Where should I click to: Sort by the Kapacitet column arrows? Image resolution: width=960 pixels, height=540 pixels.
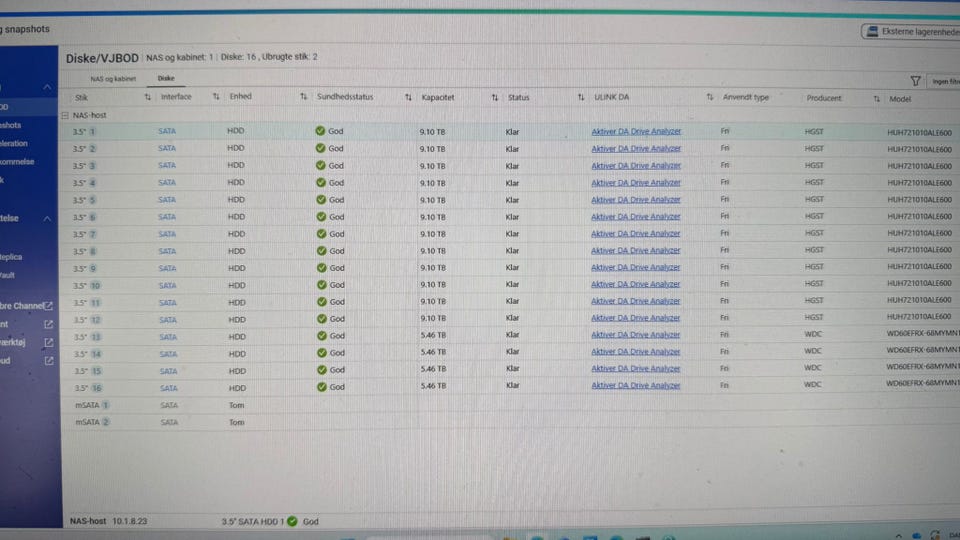pos(495,97)
